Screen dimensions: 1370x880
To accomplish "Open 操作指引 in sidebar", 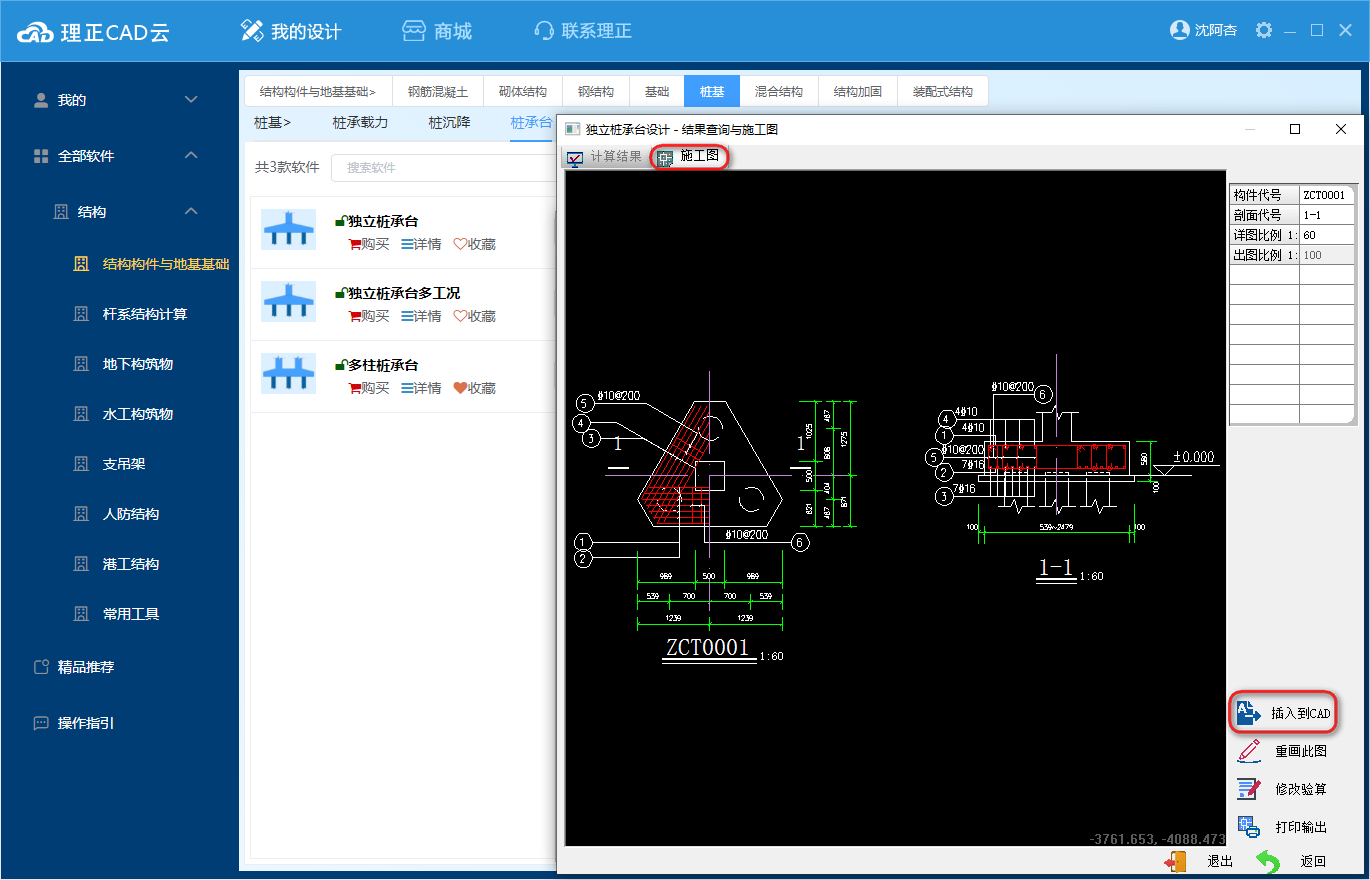I will (86, 723).
